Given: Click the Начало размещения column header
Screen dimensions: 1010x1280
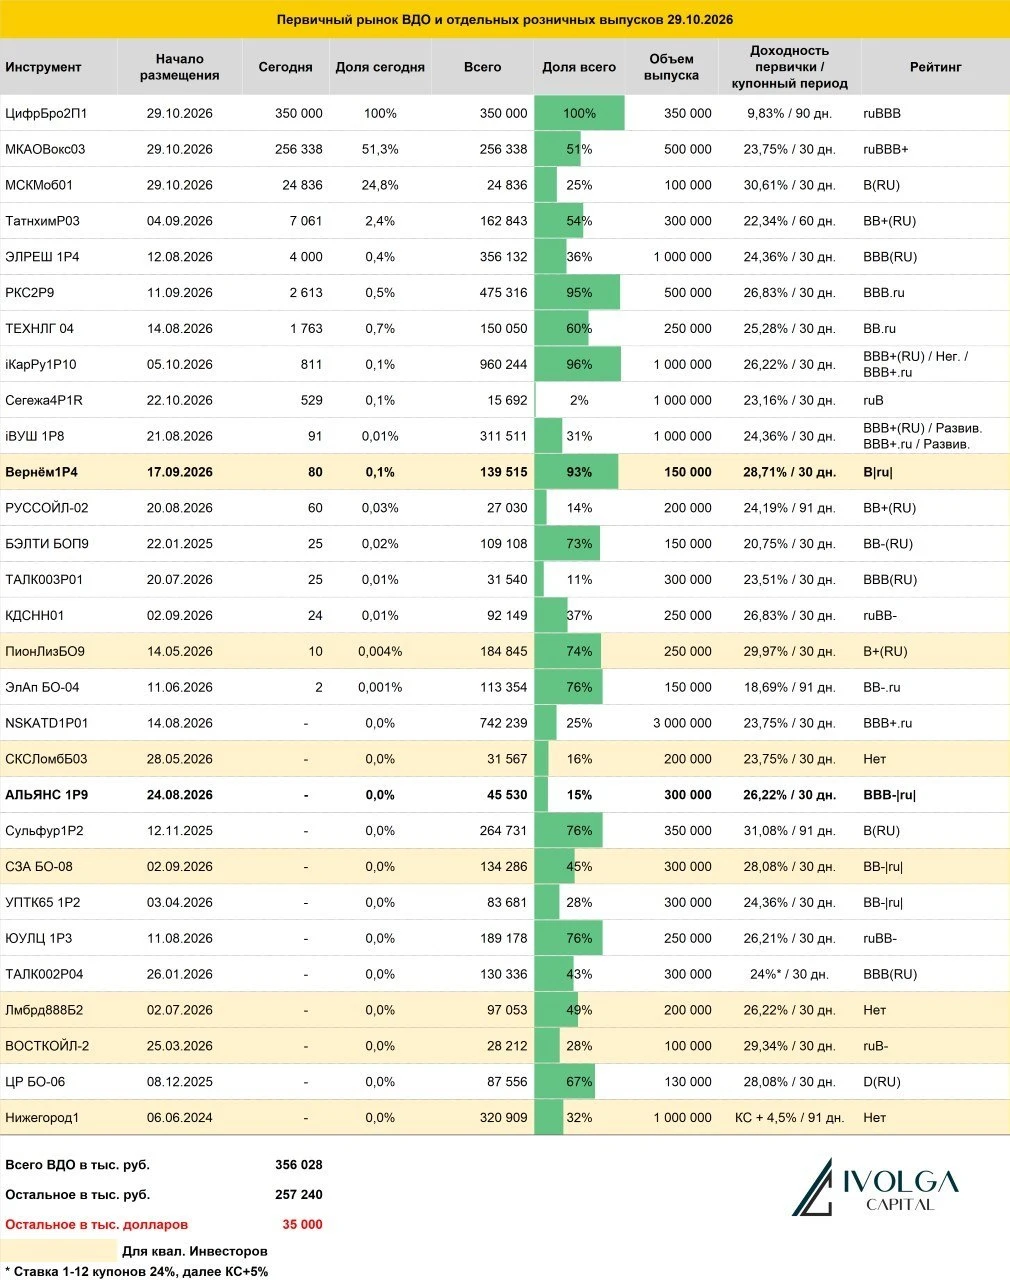Looking at the screenshot, I should click(x=180, y=67).
